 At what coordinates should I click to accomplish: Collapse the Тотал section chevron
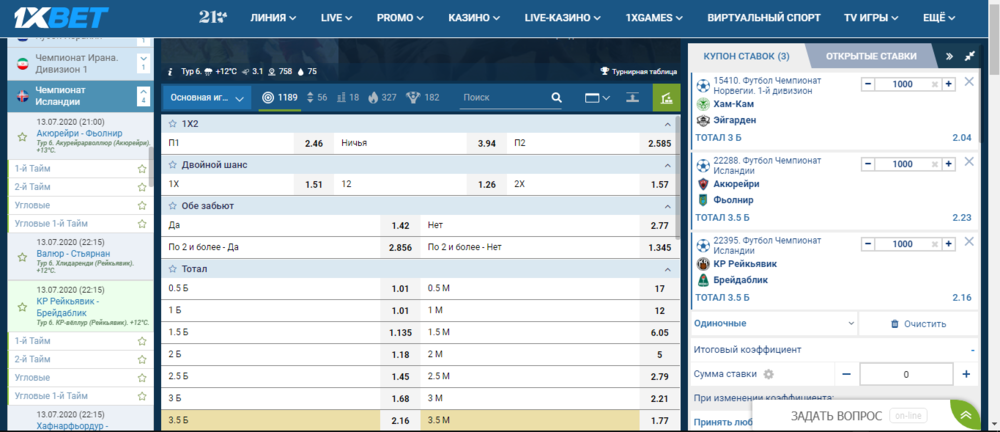pyautogui.click(x=668, y=269)
